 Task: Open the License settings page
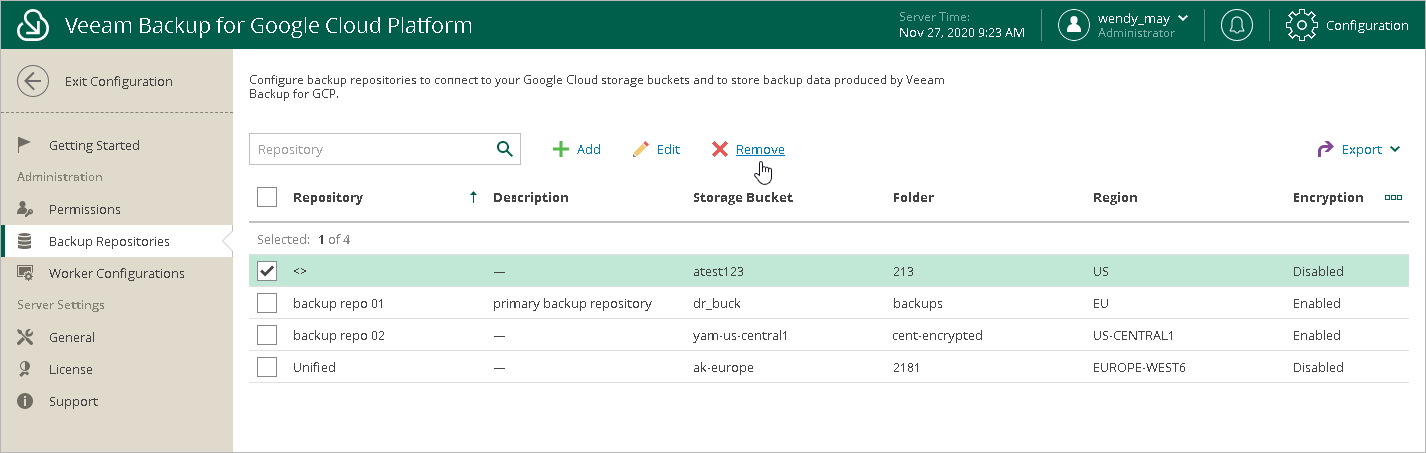[x=70, y=369]
